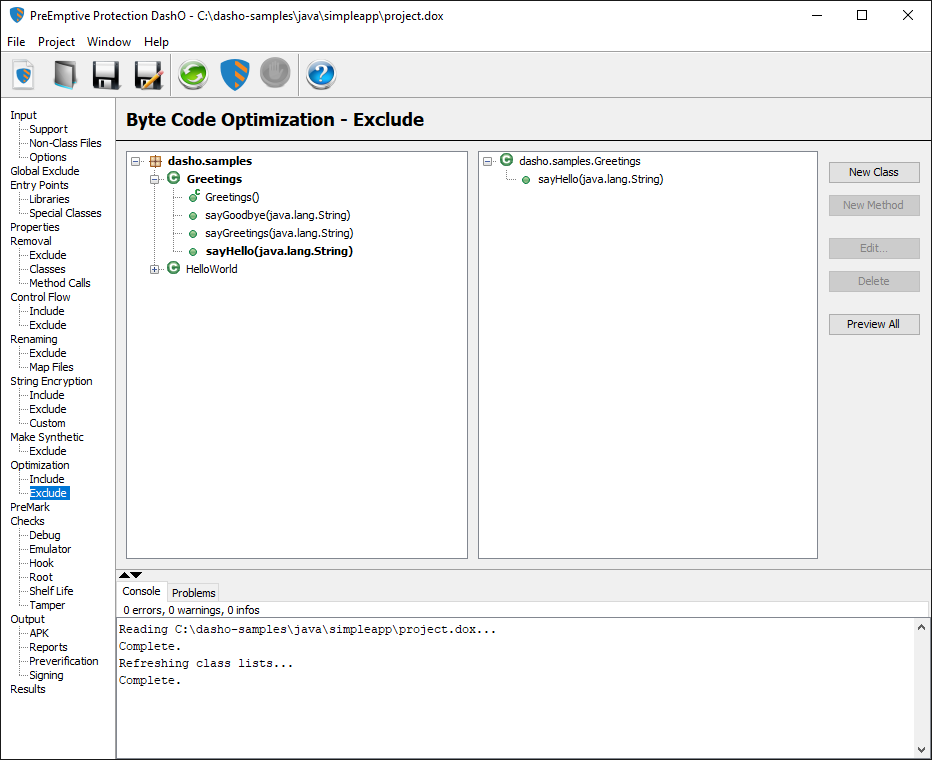The height and width of the screenshot is (760, 932).
Task: Select Tamper under Checks
Action: [x=48, y=606]
